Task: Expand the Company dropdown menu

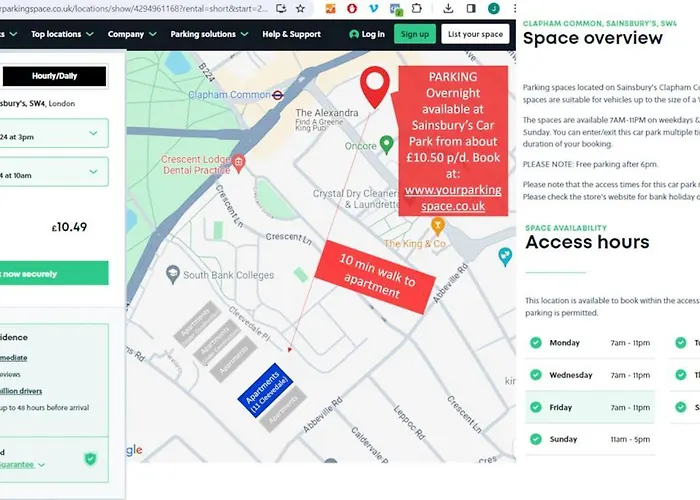Action: pyautogui.click(x=132, y=34)
